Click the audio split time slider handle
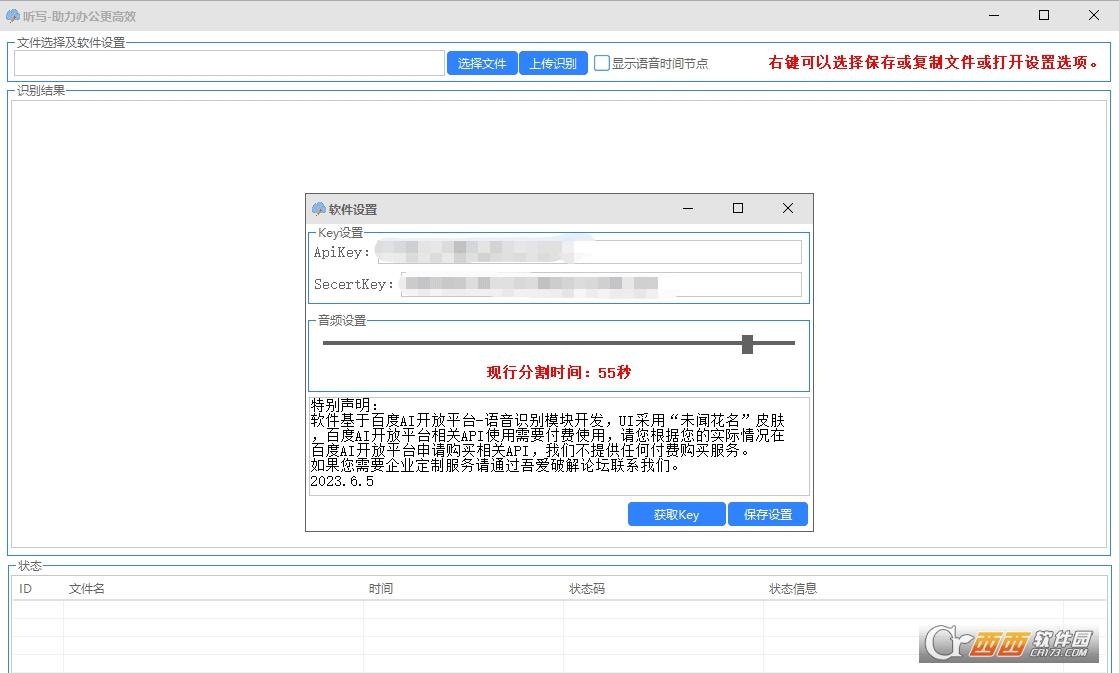Viewport: 1119px width, 673px height. (x=747, y=343)
